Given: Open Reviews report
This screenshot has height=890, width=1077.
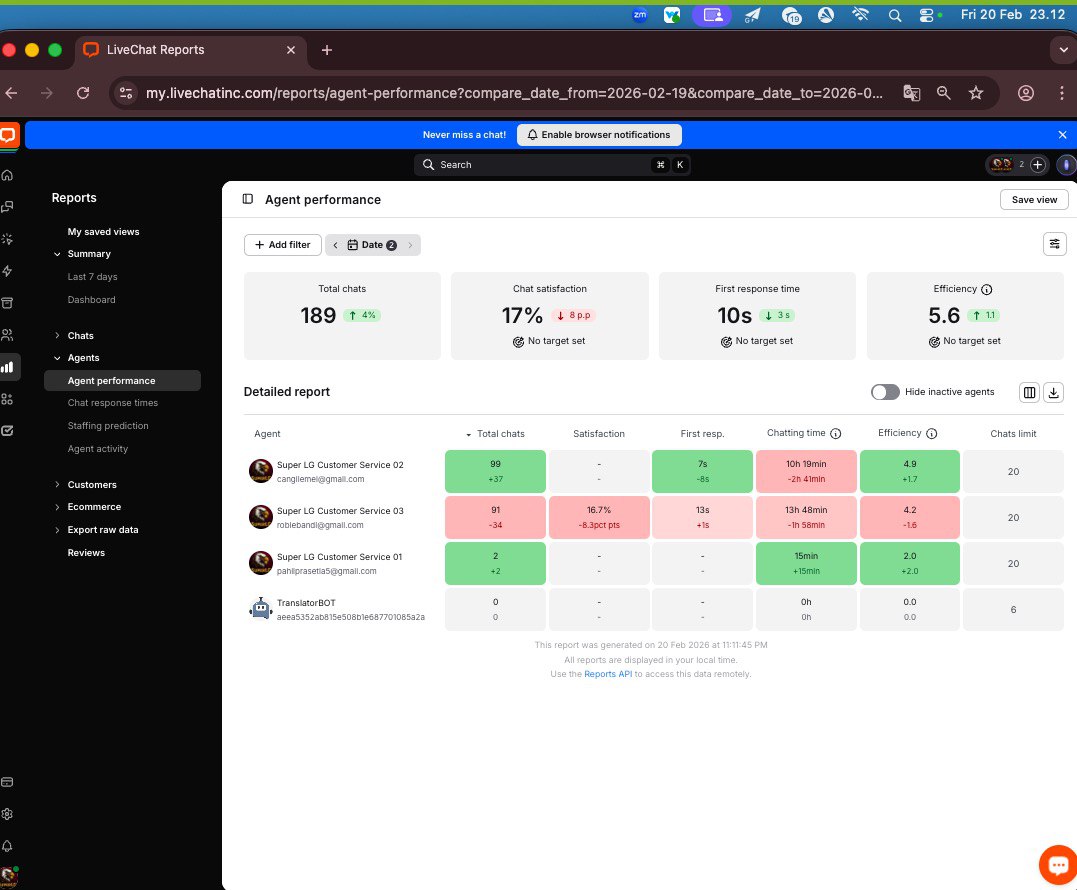Looking at the screenshot, I should (86, 553).
